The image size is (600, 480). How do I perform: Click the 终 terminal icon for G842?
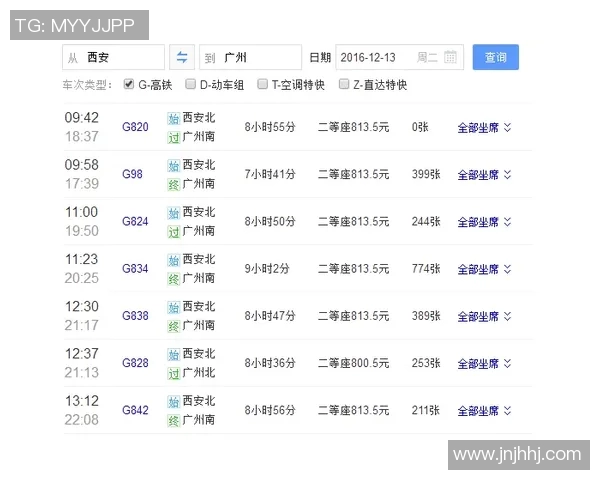click(x=174, y=421)
